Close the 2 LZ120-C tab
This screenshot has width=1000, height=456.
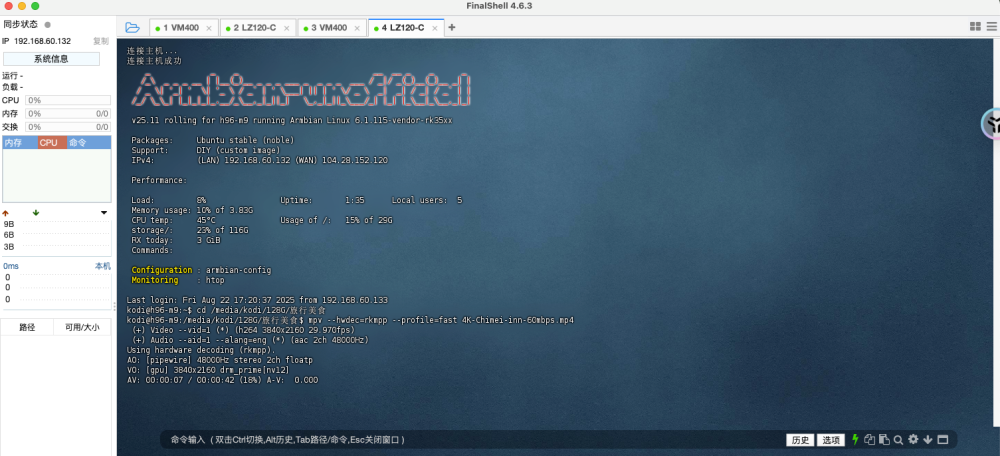tap(286, 28)
